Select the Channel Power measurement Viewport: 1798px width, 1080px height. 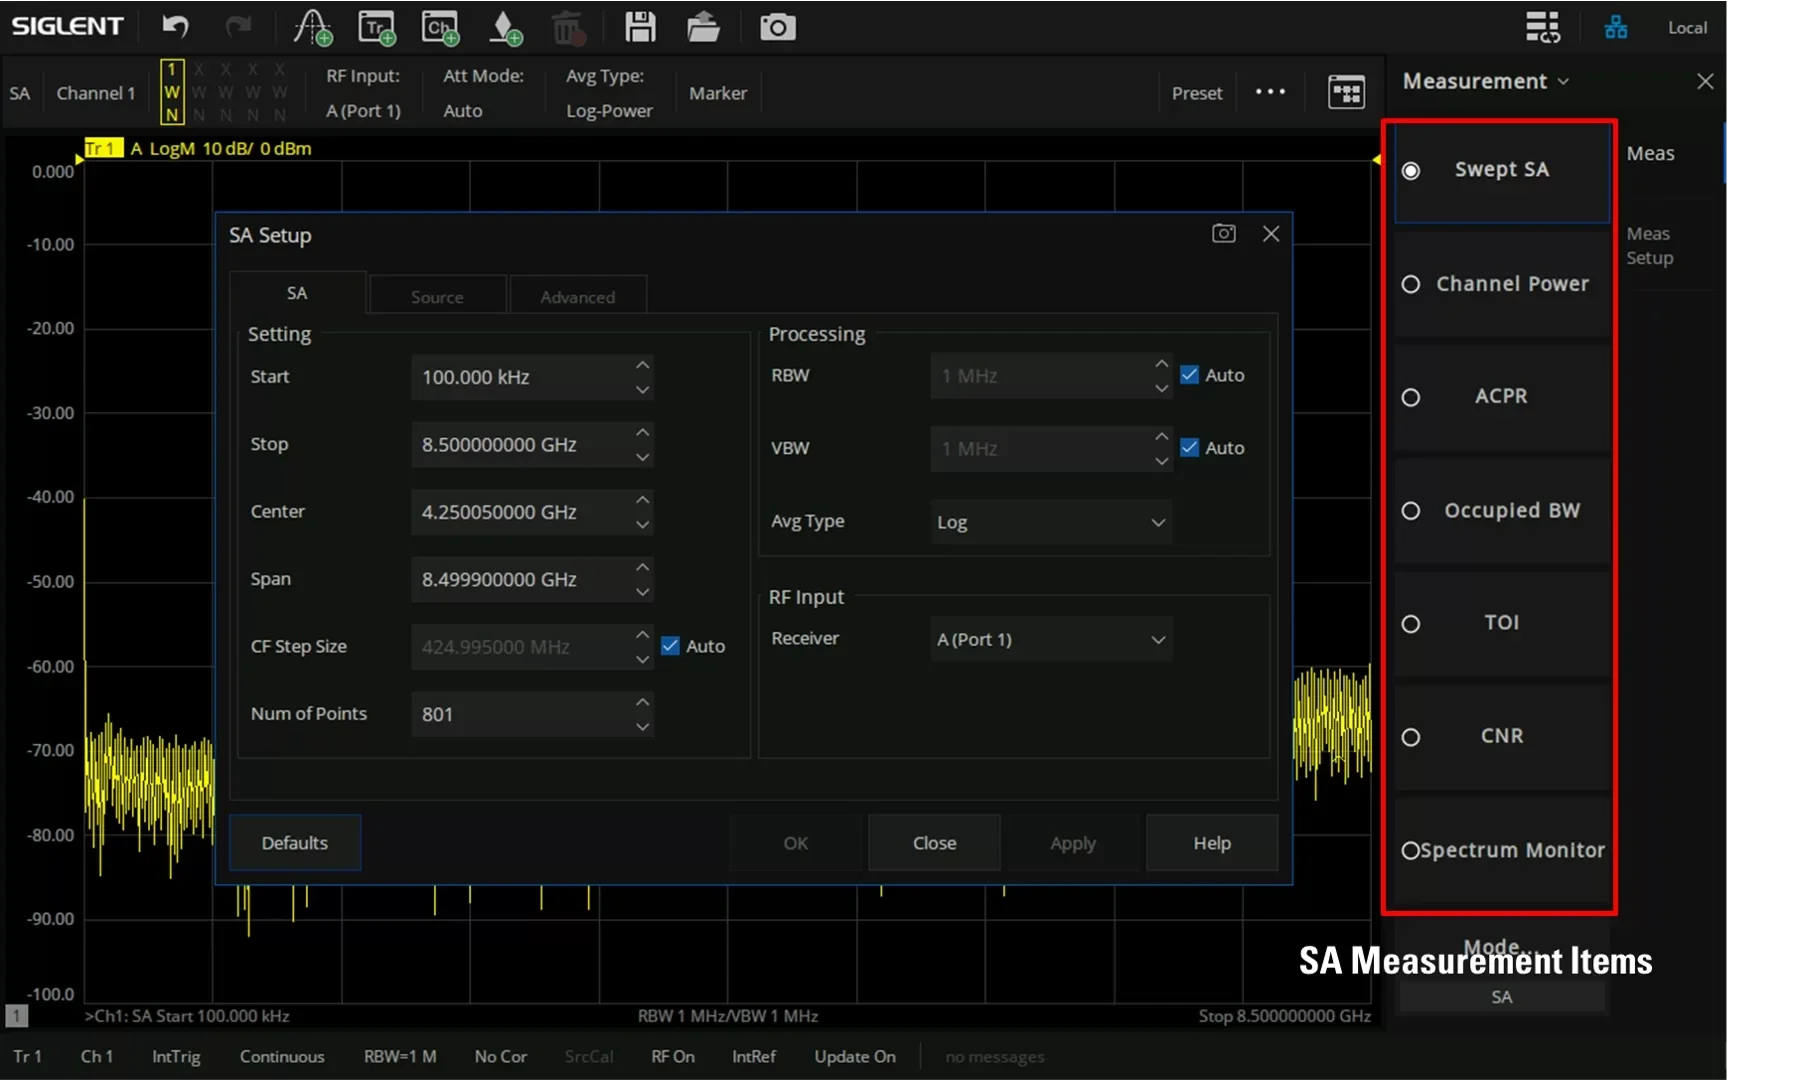click(1500, 284)
